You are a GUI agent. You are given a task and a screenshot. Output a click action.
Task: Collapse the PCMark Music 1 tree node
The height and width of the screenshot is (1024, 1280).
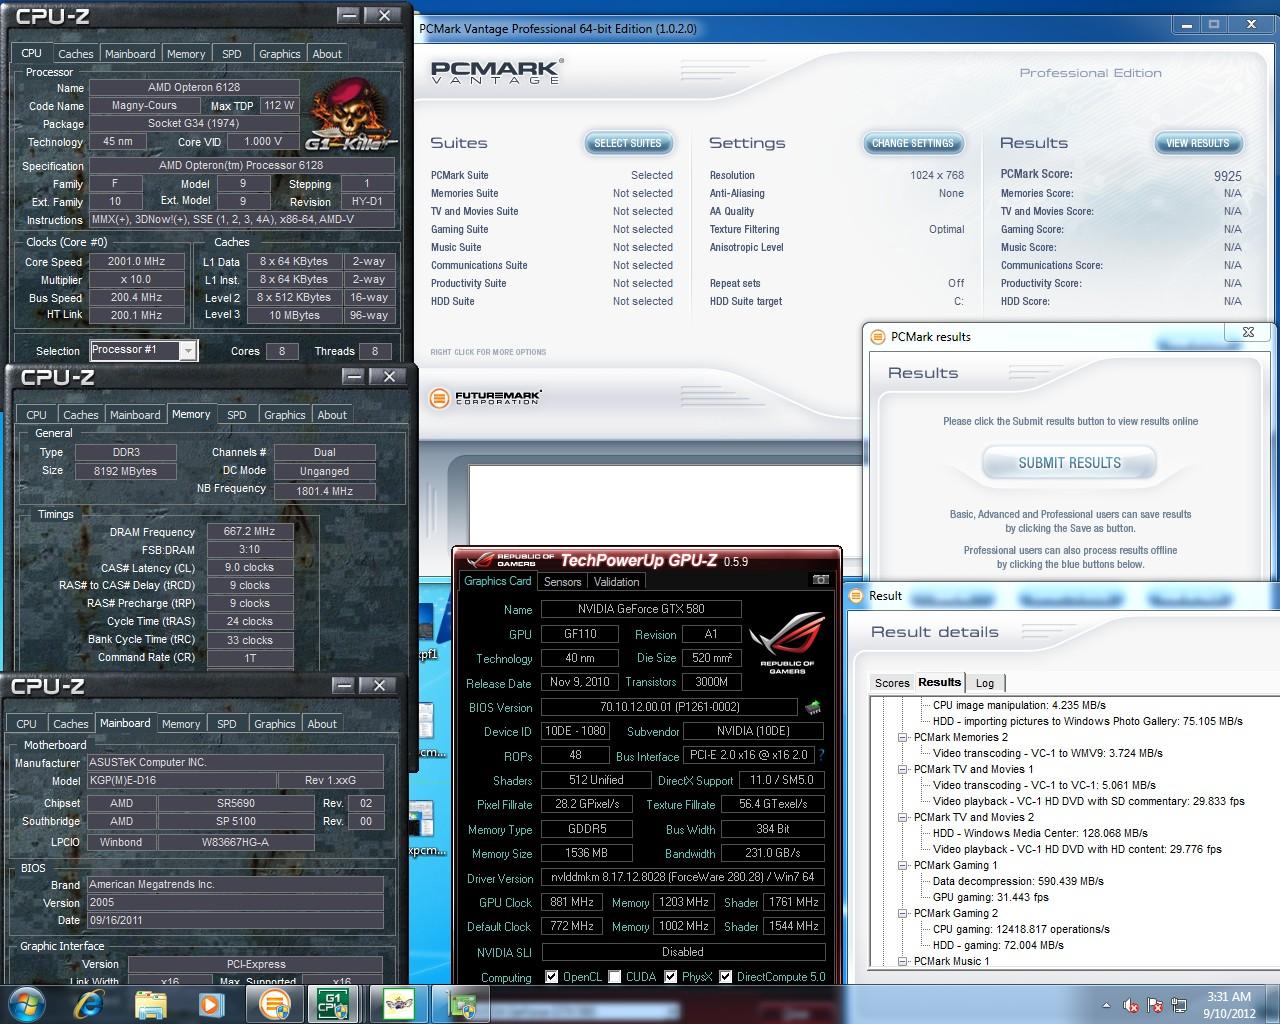902,961
